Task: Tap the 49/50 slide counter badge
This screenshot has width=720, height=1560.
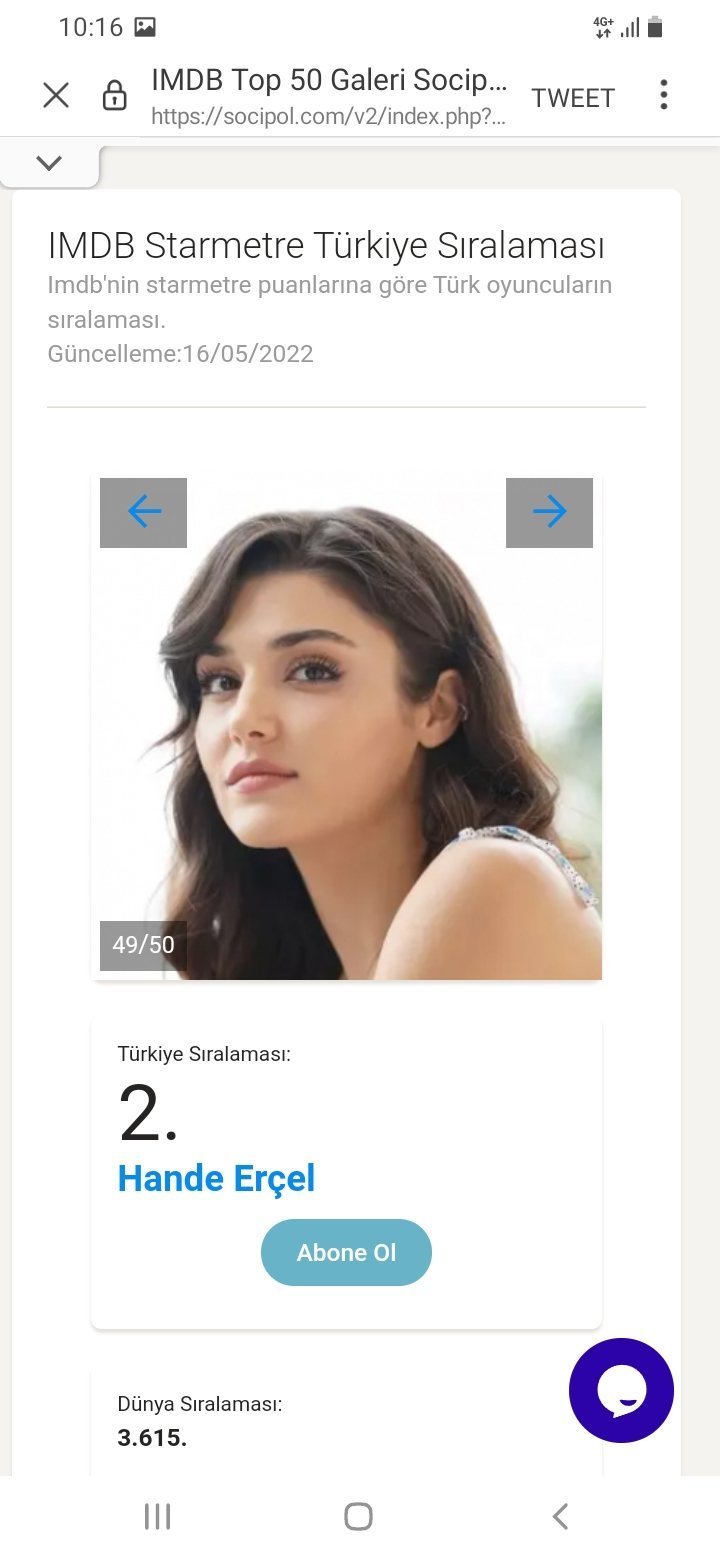Action: point(143,945)
